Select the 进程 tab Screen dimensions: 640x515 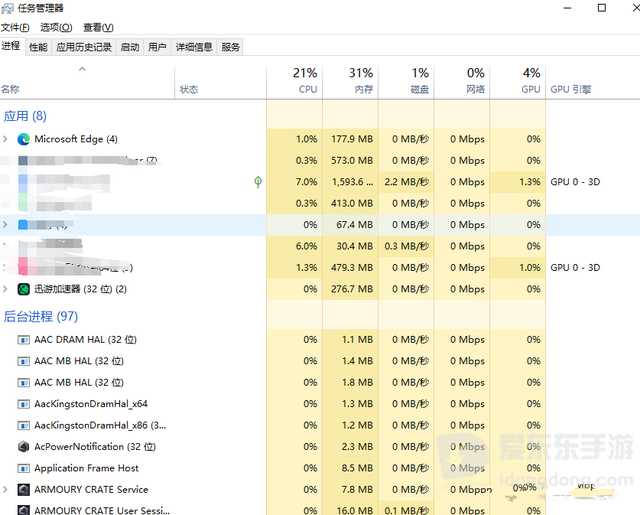11,46
